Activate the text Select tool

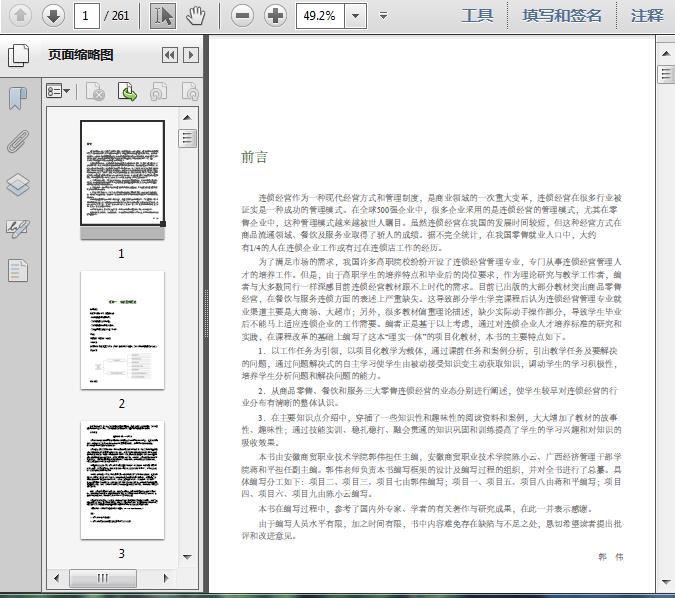point(163,16)
